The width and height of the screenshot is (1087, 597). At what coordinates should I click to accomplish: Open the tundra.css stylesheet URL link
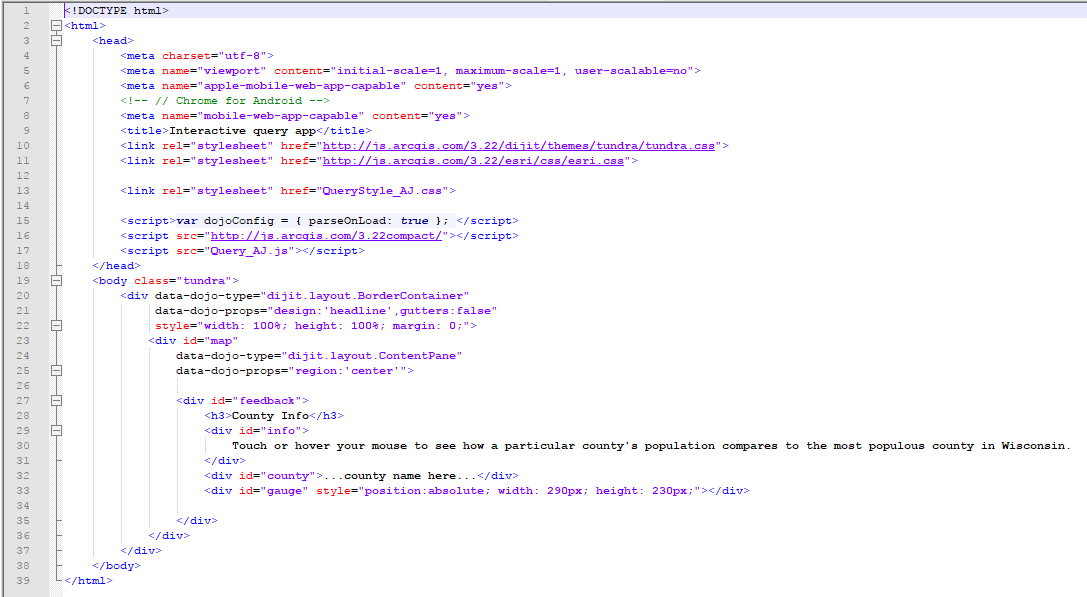click(x=519, y=146)
